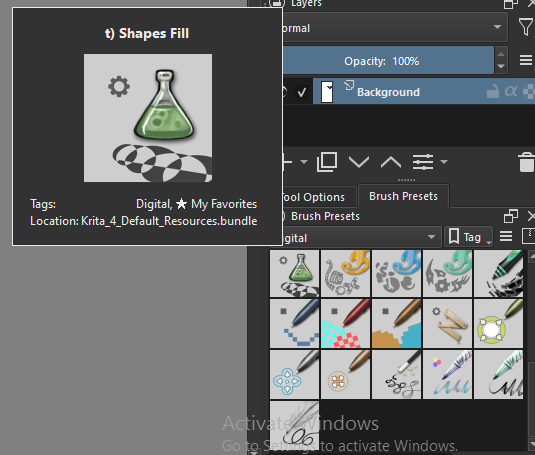Delete layer using the trash icon
This screenshot has width=535, height=455.
coord(526,162)
